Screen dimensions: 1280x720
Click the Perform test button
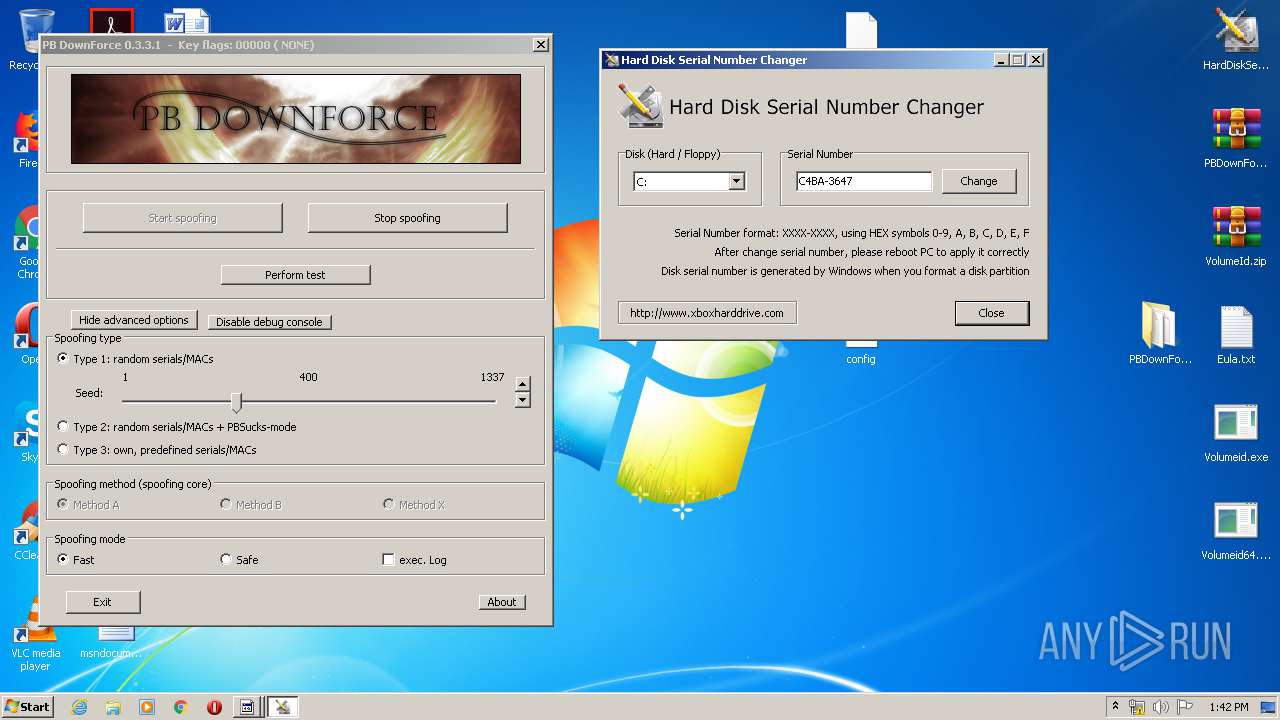click(295, 275)
